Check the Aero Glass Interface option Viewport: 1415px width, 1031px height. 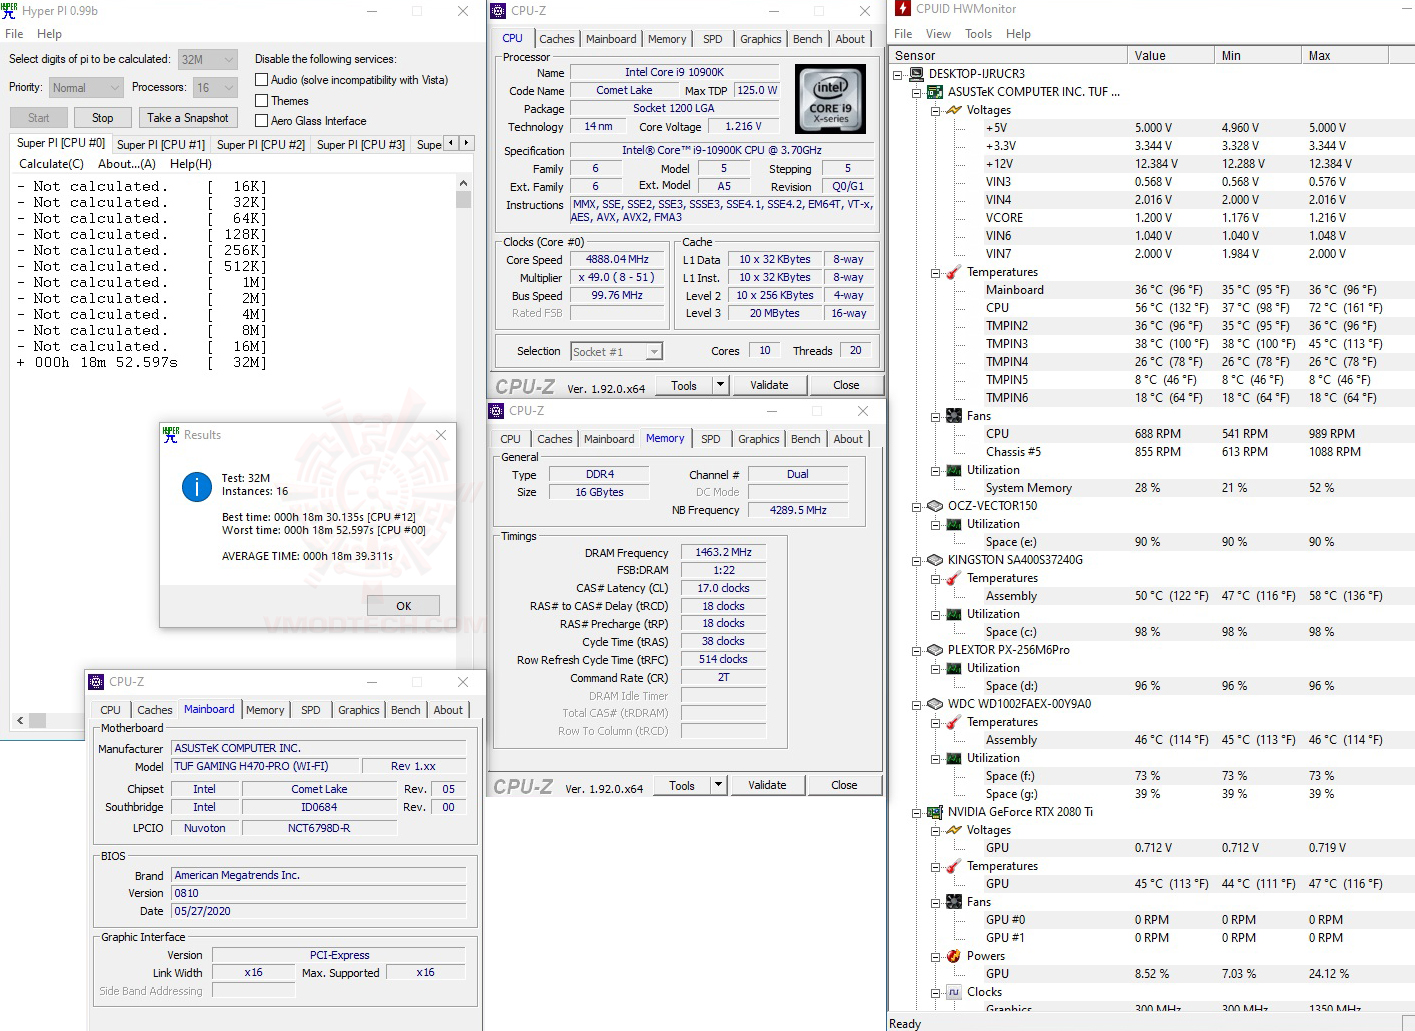260,120
